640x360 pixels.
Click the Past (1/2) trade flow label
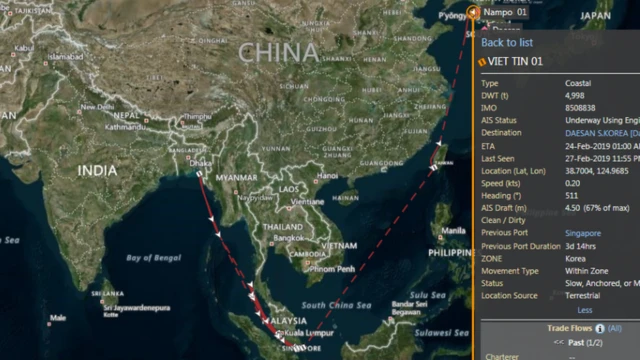[x=585, y=342]
